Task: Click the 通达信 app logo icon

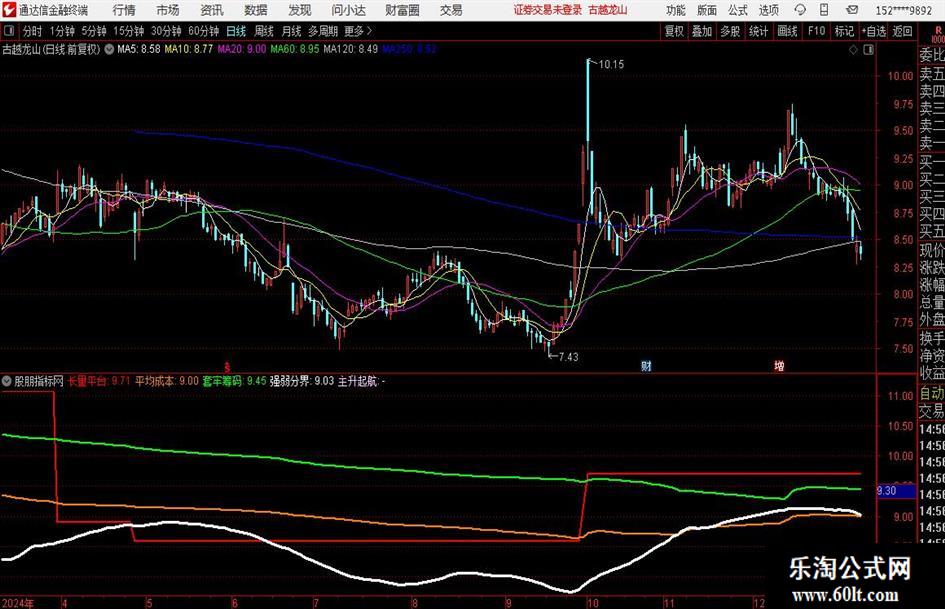Action: [8, 10]
